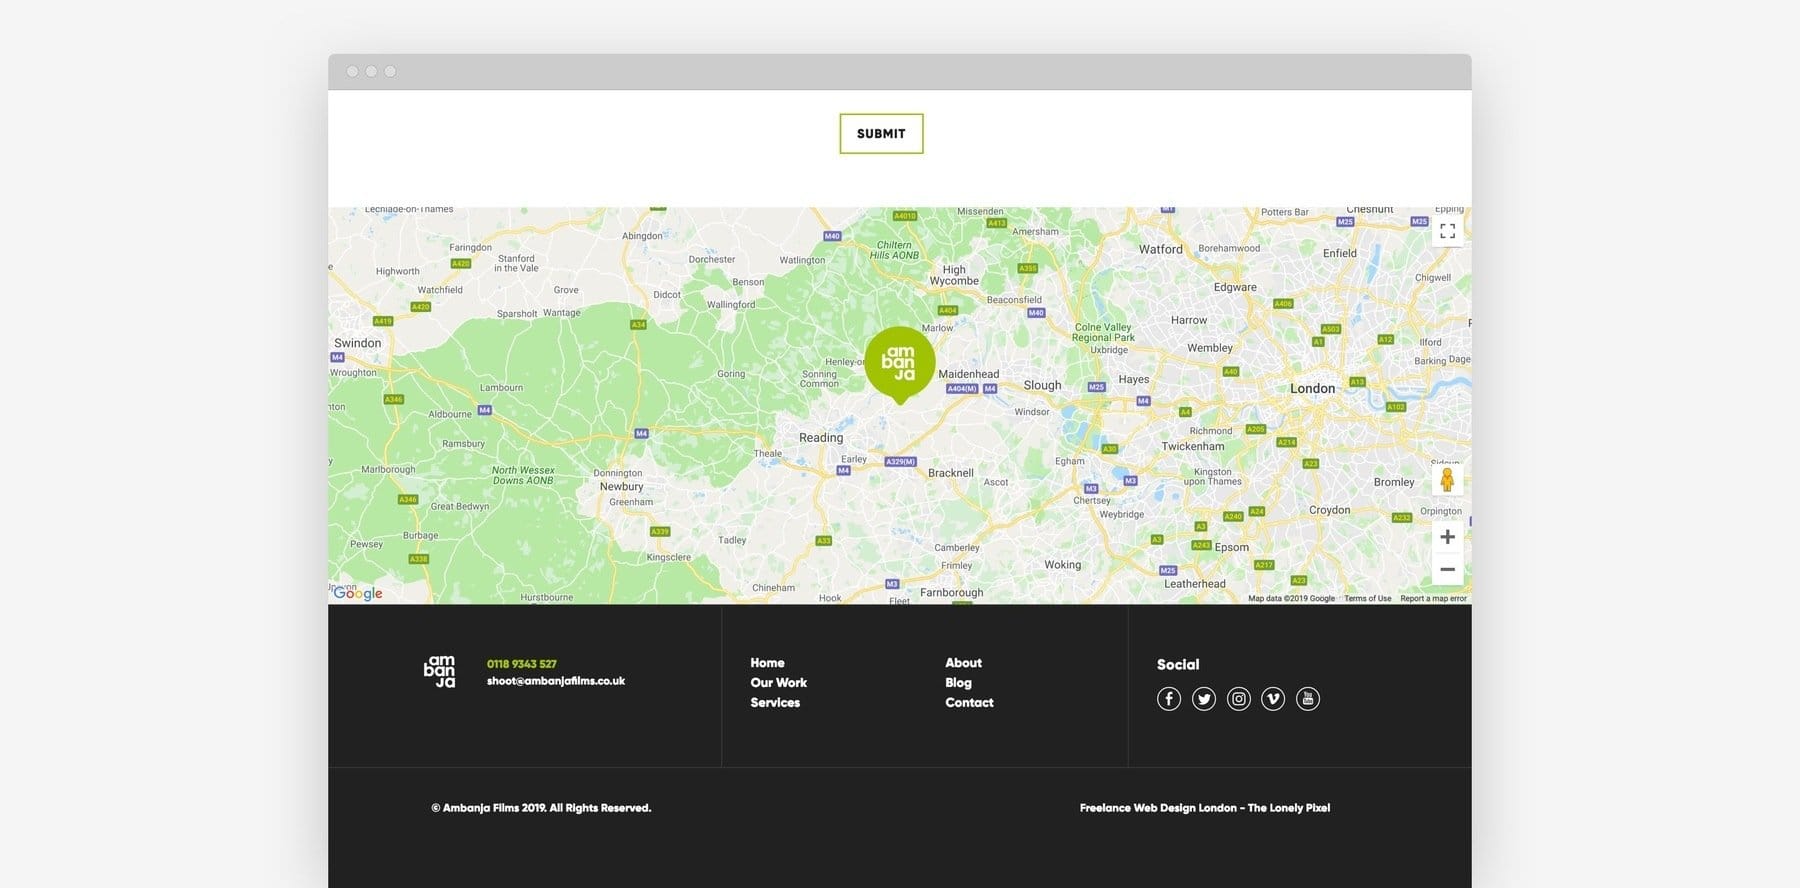Go to Home in footer menu
The height and width of the screenshot is (888, 1800).
point(767,663)
